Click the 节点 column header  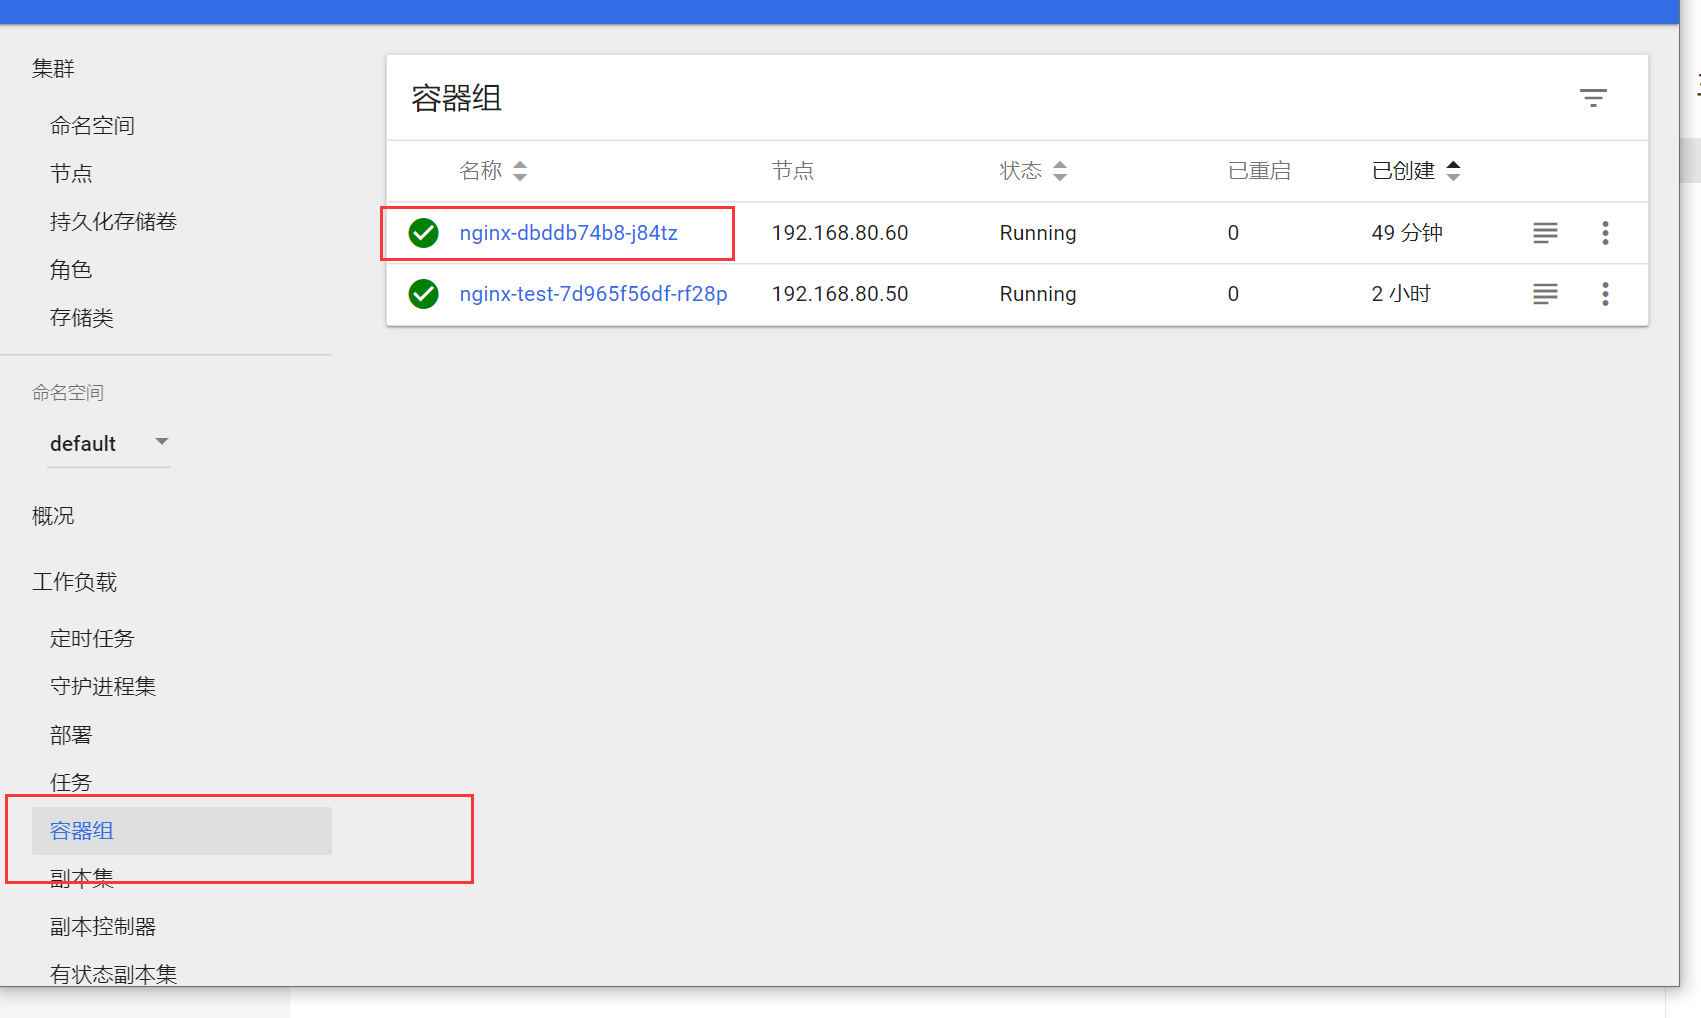(x=792, y=171)
